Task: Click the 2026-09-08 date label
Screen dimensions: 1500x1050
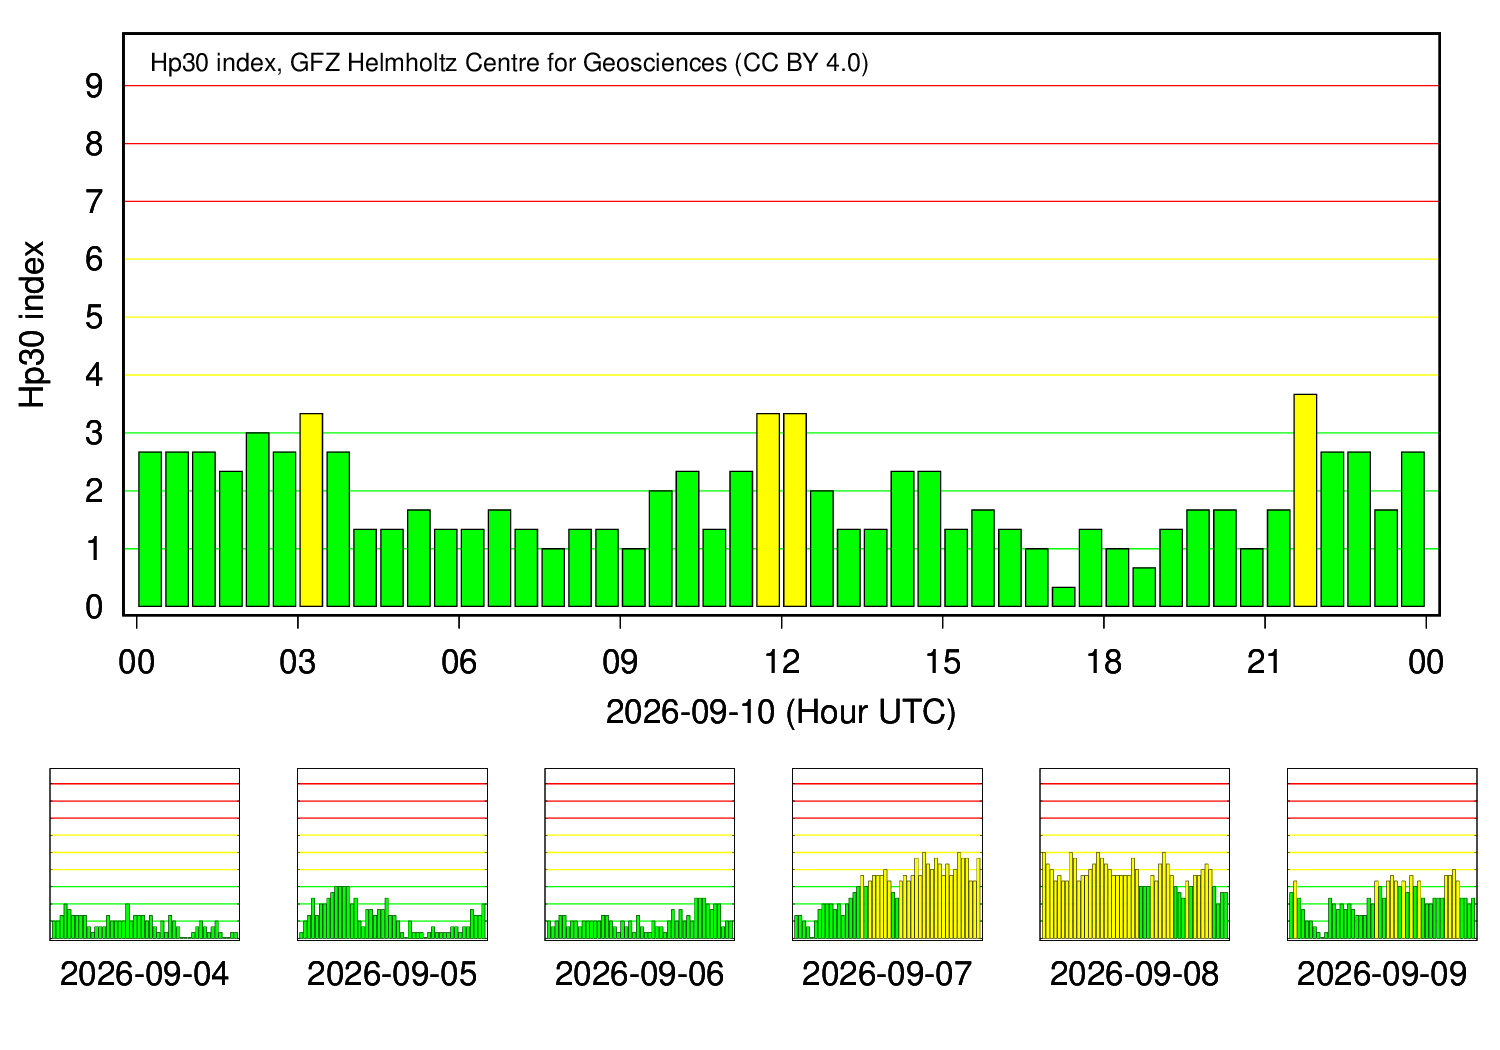Action: pos(1134,974)
